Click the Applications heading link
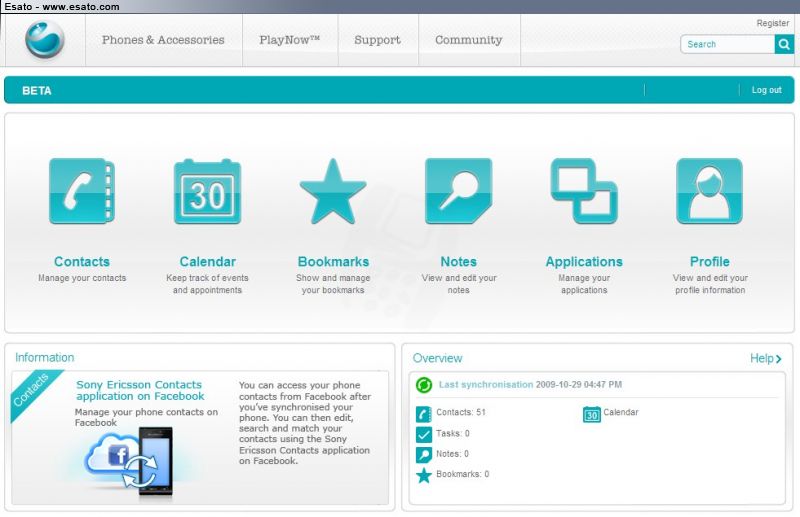The image size is (800, 517). tap(584, 262)
